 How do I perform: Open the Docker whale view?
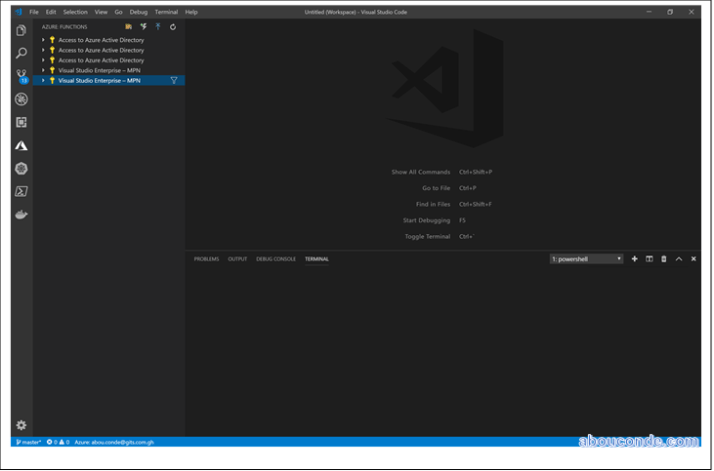pos(21,214)
